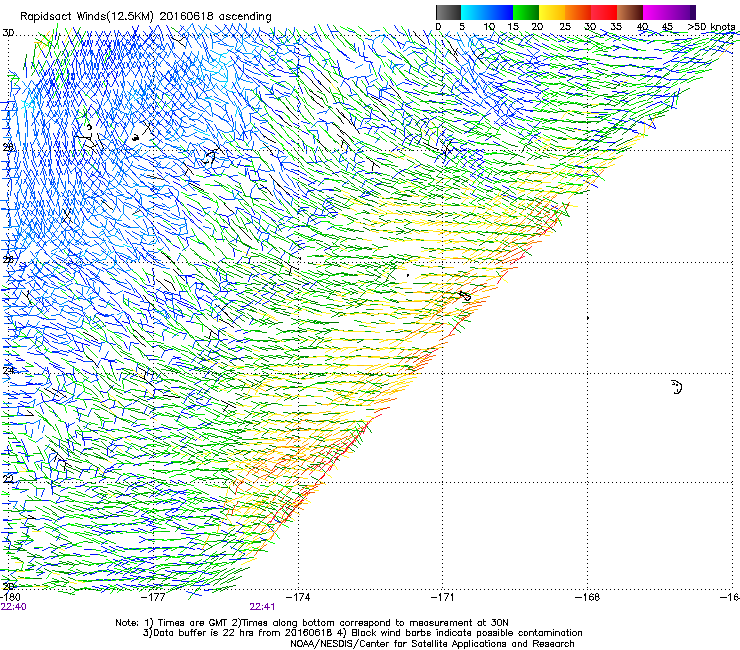Click the latitude label '30'
Screen dimensions: 740x650
8,34
